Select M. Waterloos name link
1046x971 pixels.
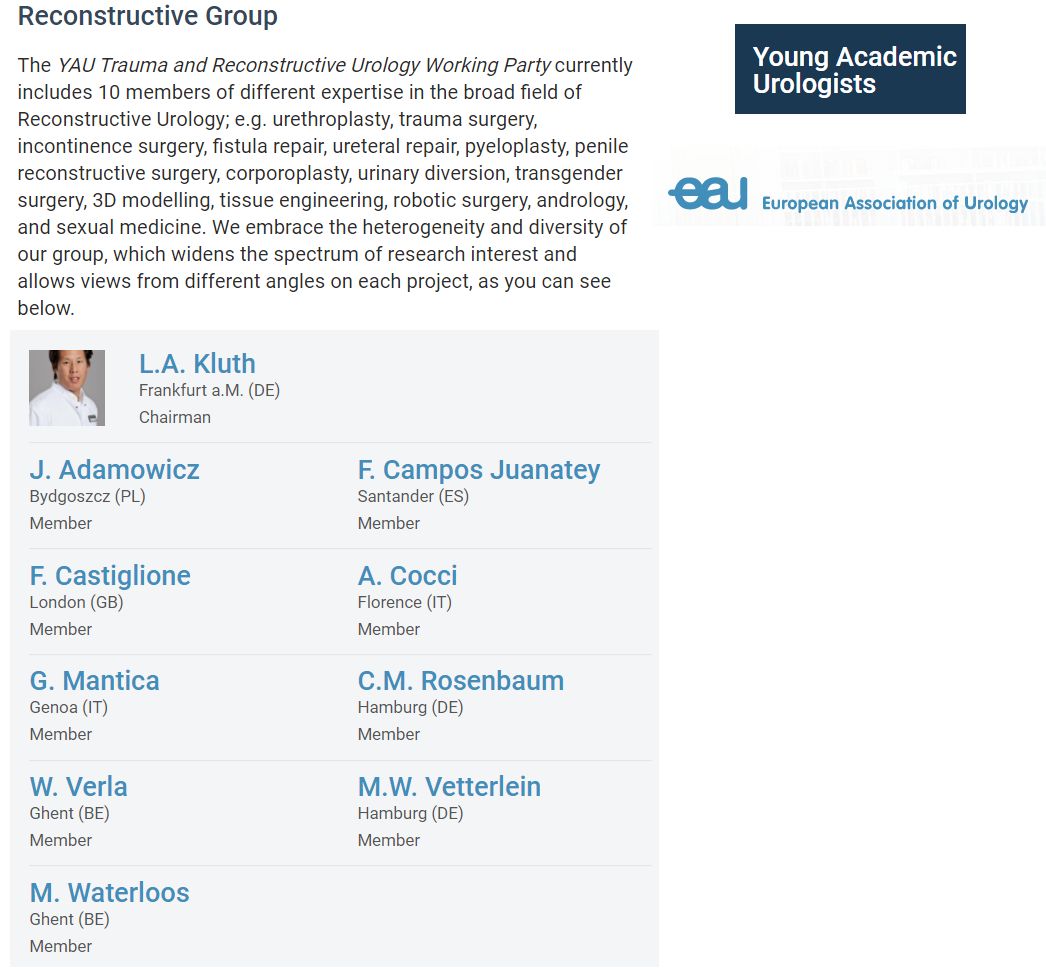pyautogui.click(x=110, y=893)
